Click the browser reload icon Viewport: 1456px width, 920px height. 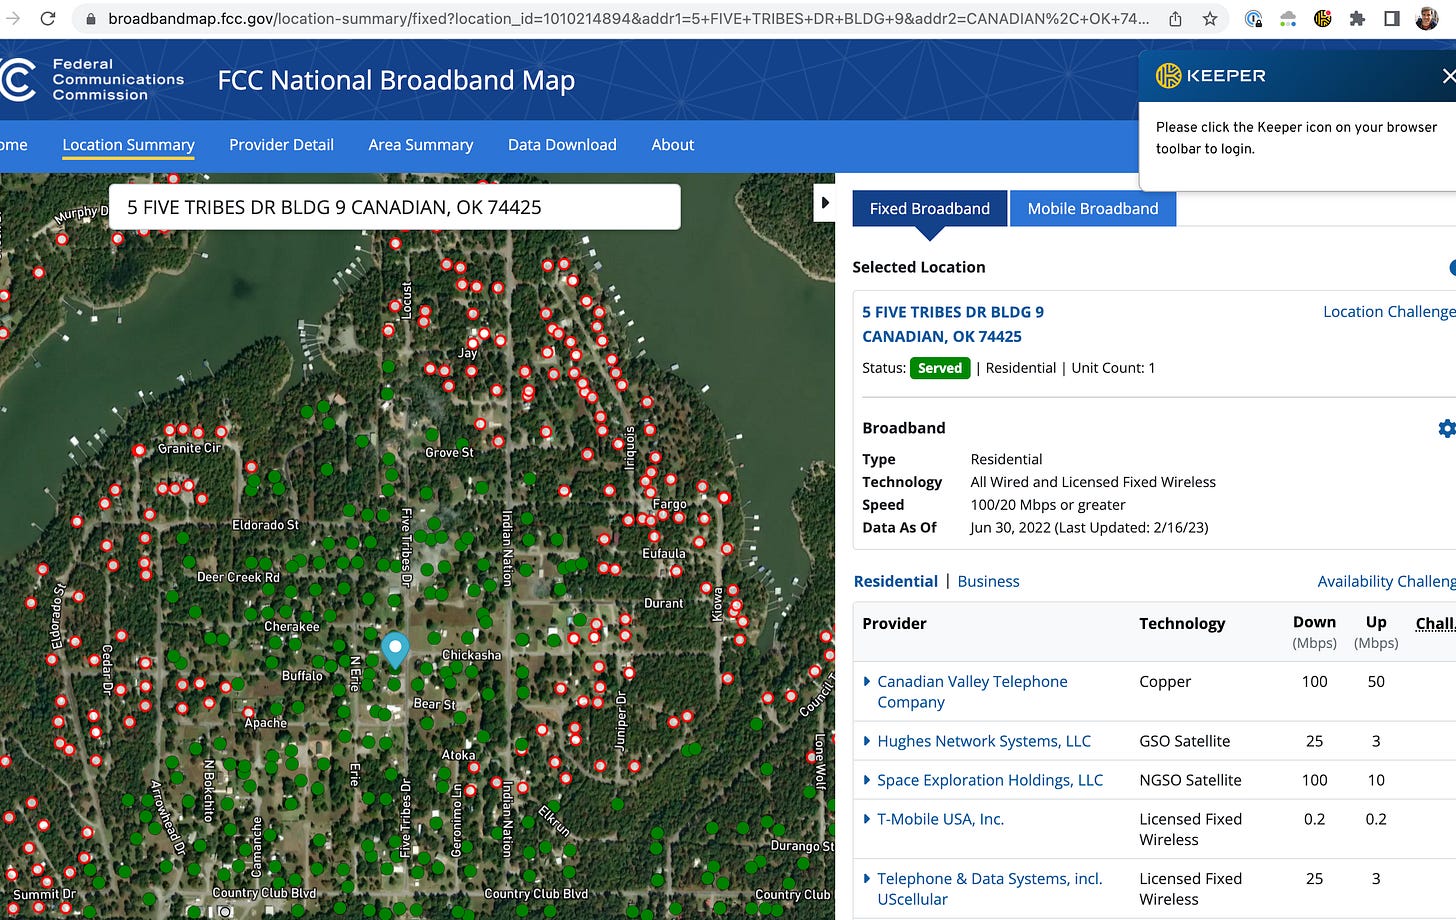click(47, 18)
